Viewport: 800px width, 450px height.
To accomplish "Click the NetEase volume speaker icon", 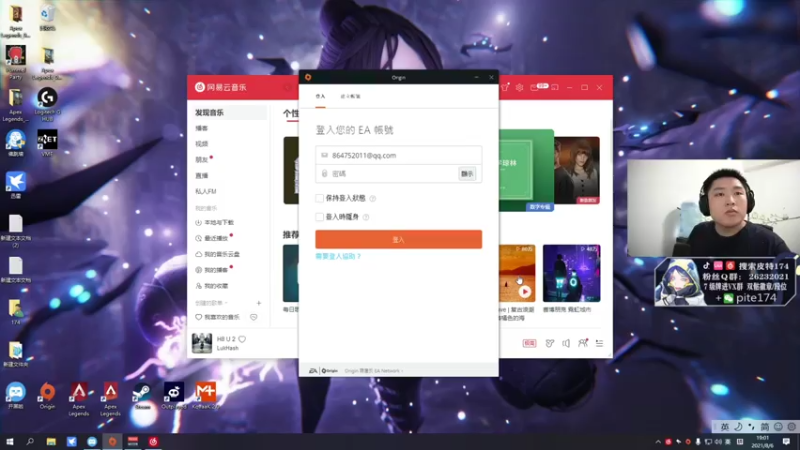I will [566, 343].
